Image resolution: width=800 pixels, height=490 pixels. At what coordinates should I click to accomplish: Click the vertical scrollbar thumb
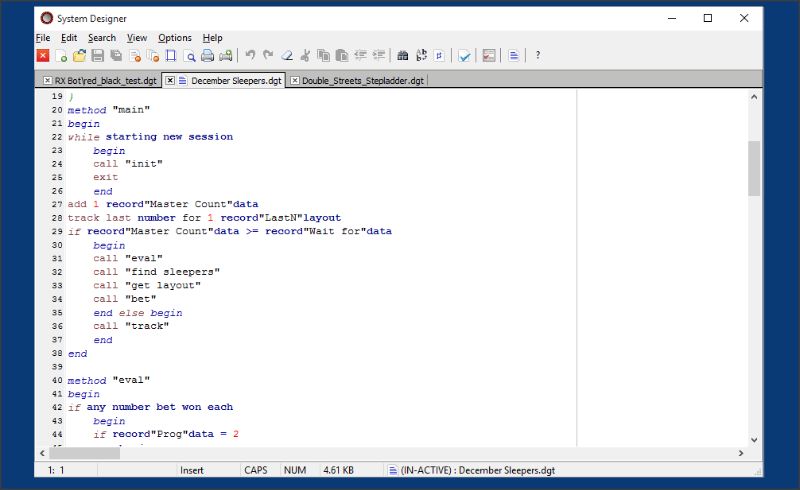754,168
